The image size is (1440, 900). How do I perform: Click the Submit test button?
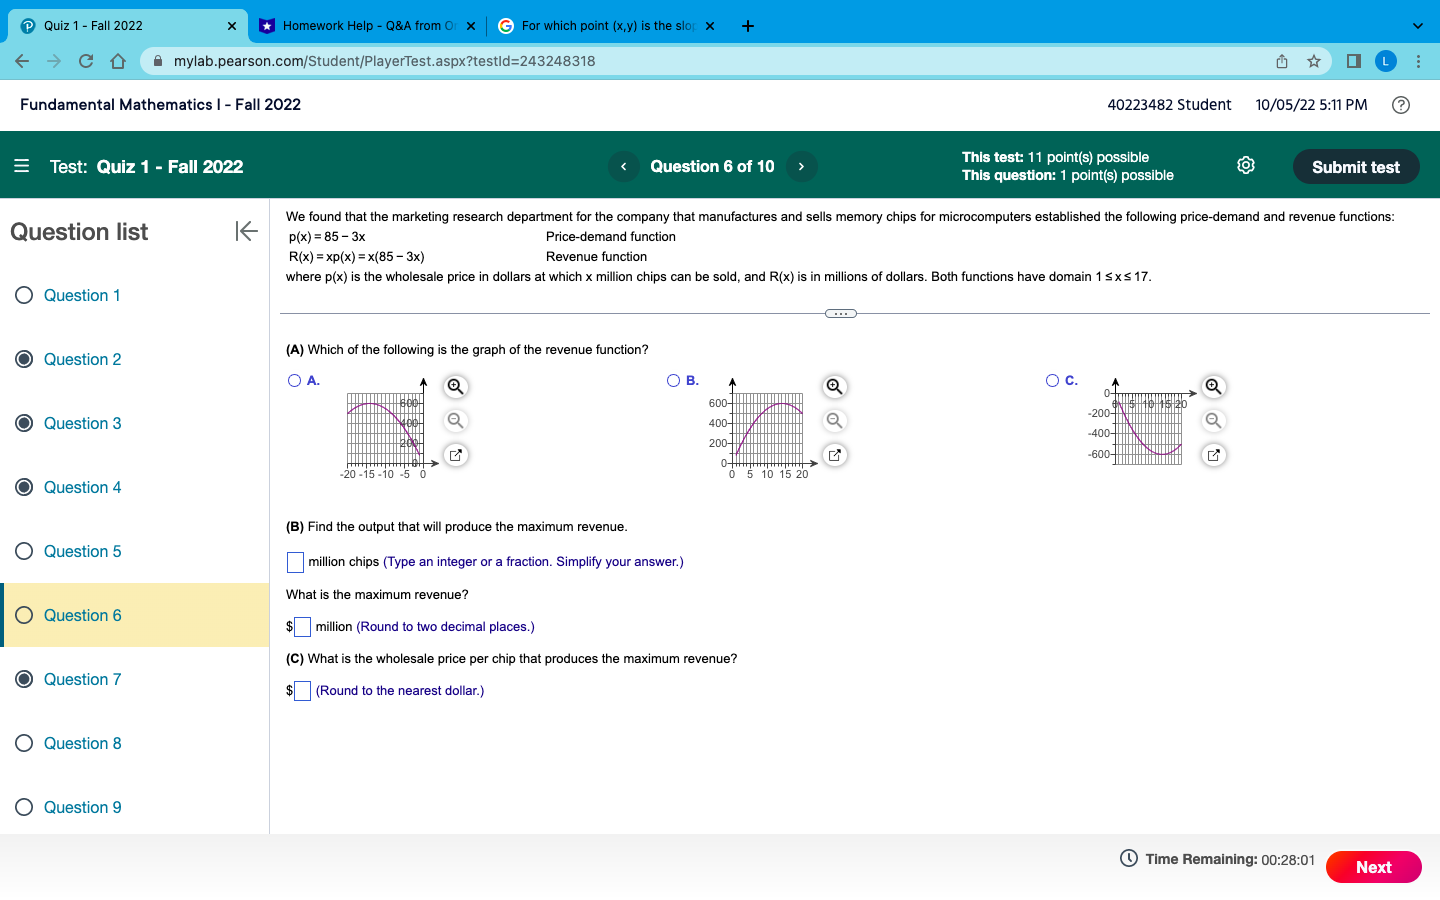[x=1356, y=166]
